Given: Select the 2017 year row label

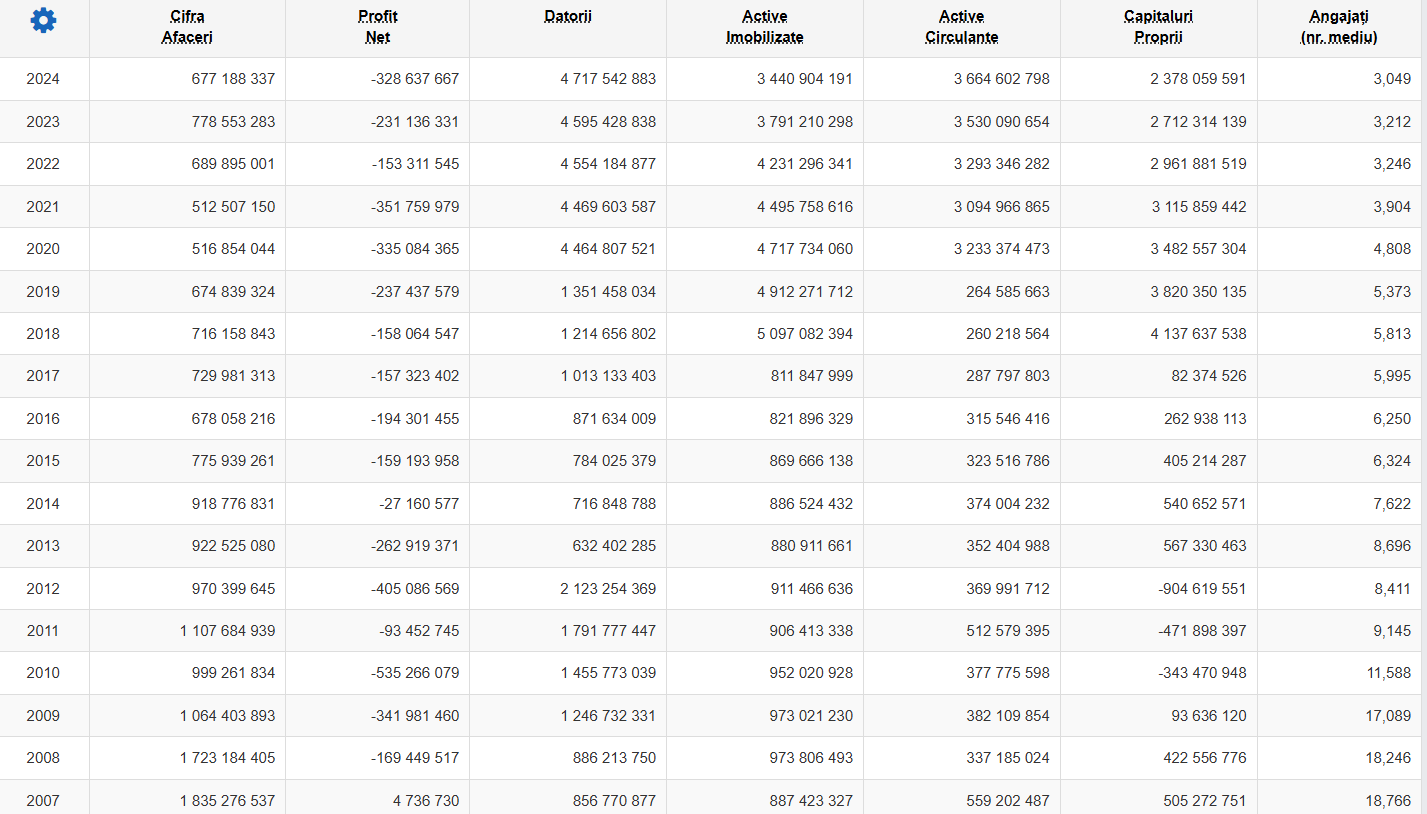Looking at the screenshot, I should (43, 376).
